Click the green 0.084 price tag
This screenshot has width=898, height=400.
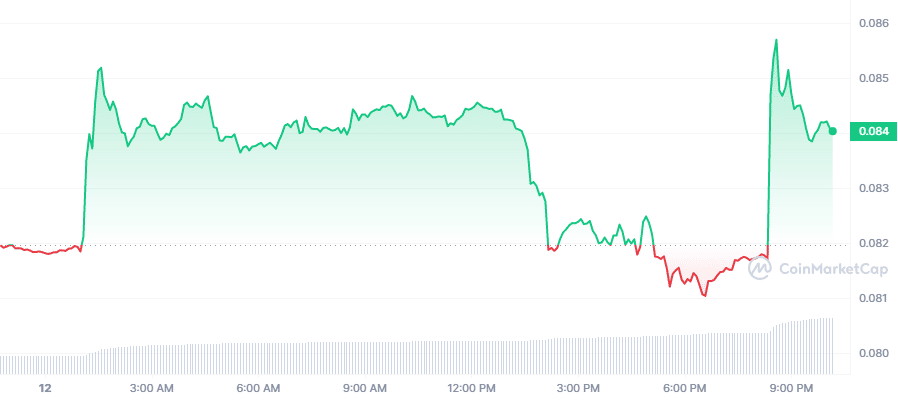point(867,131)
